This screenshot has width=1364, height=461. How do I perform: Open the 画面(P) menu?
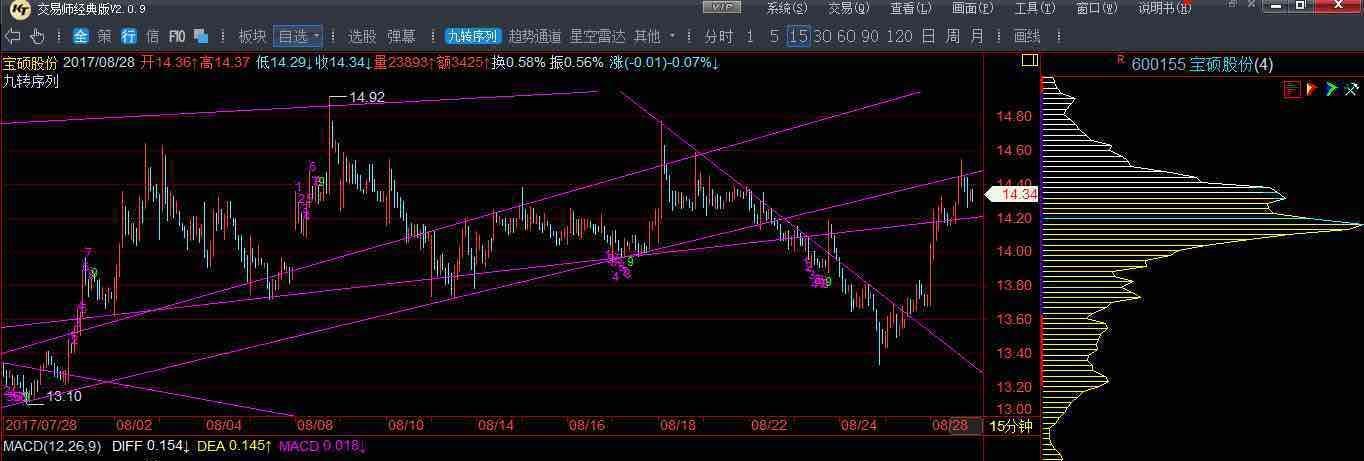972,8
